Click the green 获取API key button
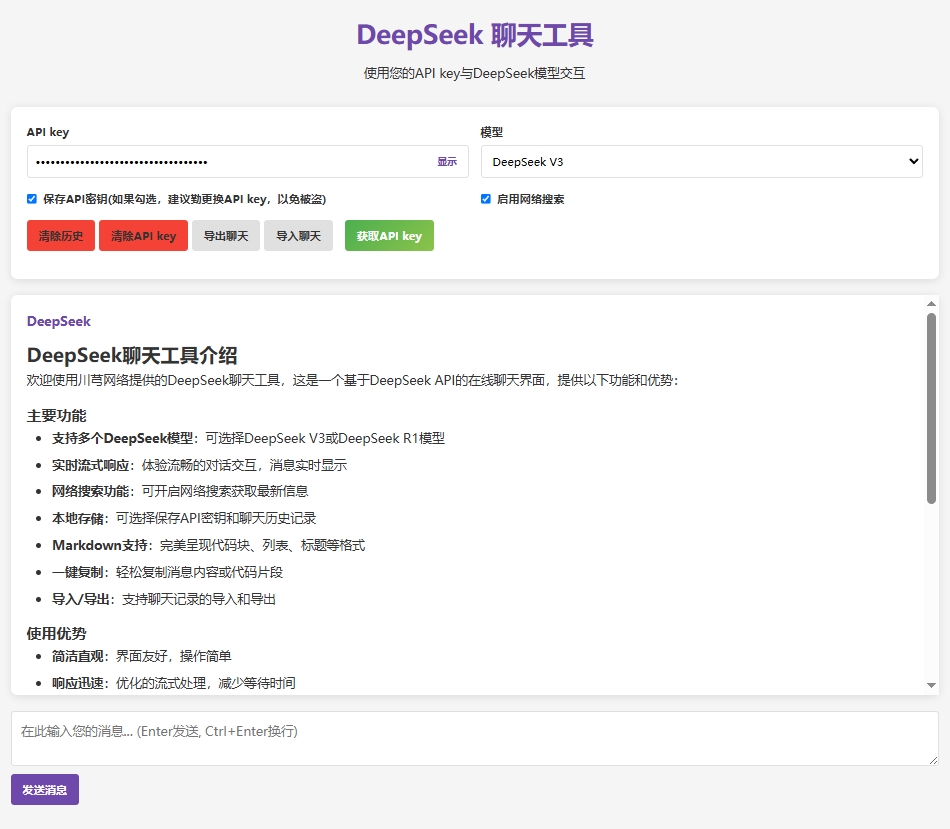 pos(390,236)
